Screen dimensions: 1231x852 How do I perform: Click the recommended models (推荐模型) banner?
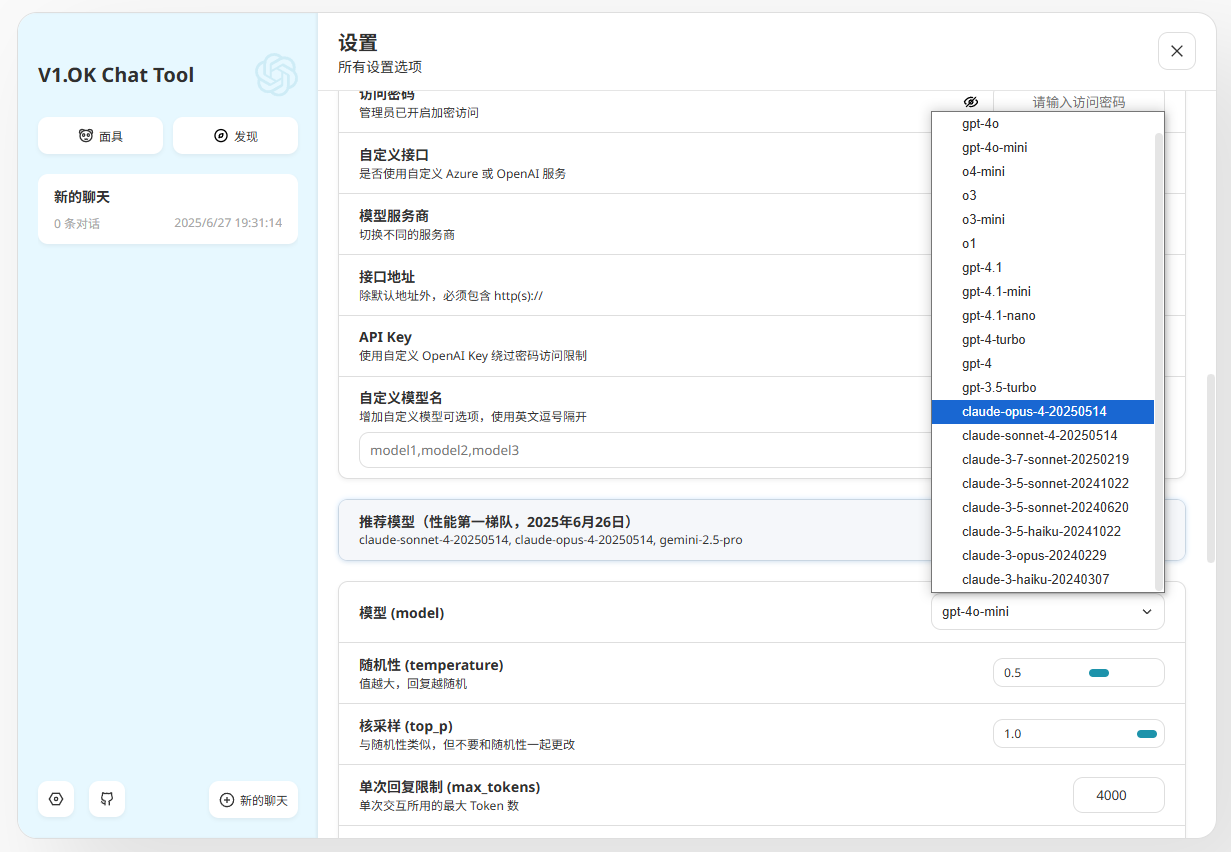[762, 530]
